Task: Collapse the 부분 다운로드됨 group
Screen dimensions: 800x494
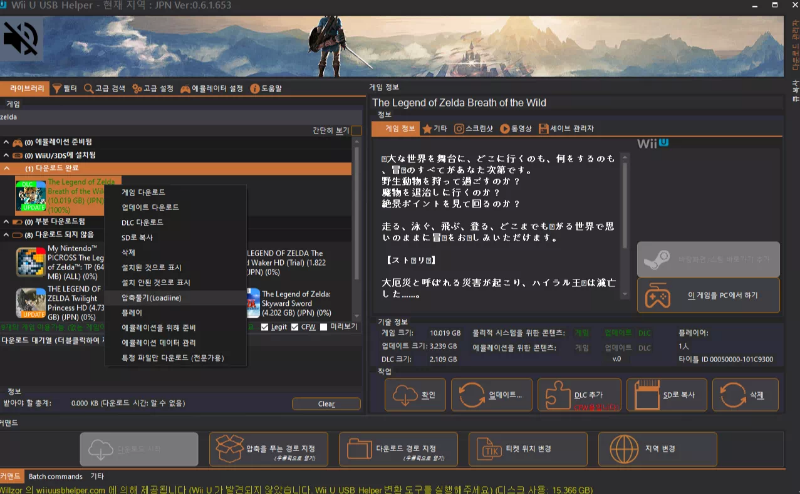Action: 6,222
